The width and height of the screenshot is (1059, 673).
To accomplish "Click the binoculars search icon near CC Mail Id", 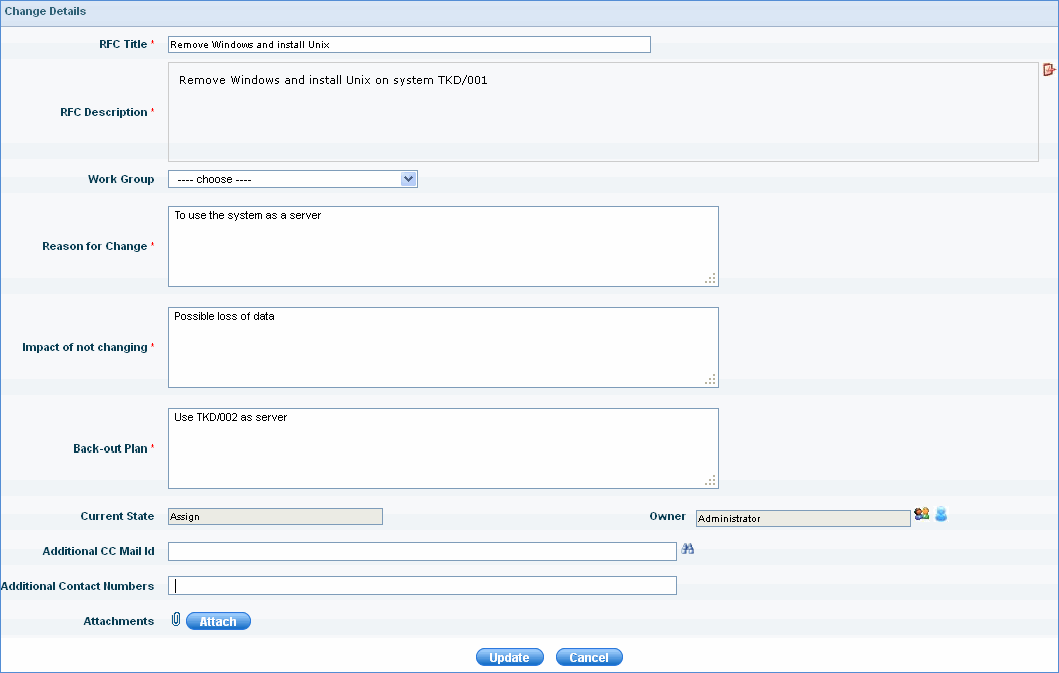I will click(x=688, y=549).
